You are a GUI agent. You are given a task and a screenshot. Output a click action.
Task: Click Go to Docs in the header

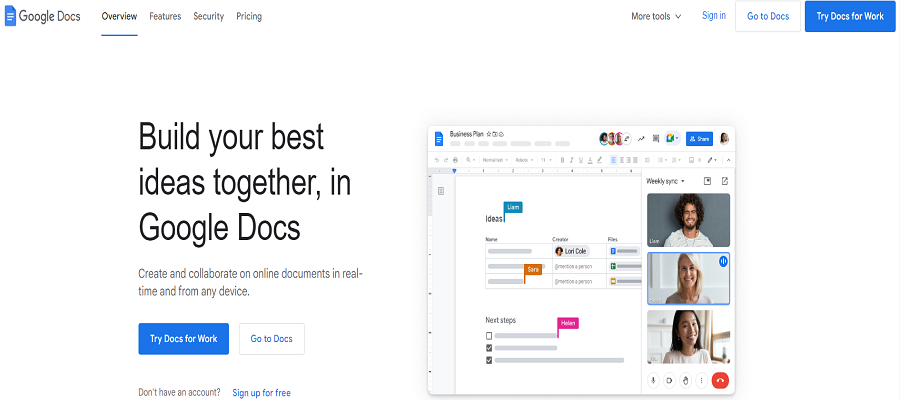tap(768, 16)
